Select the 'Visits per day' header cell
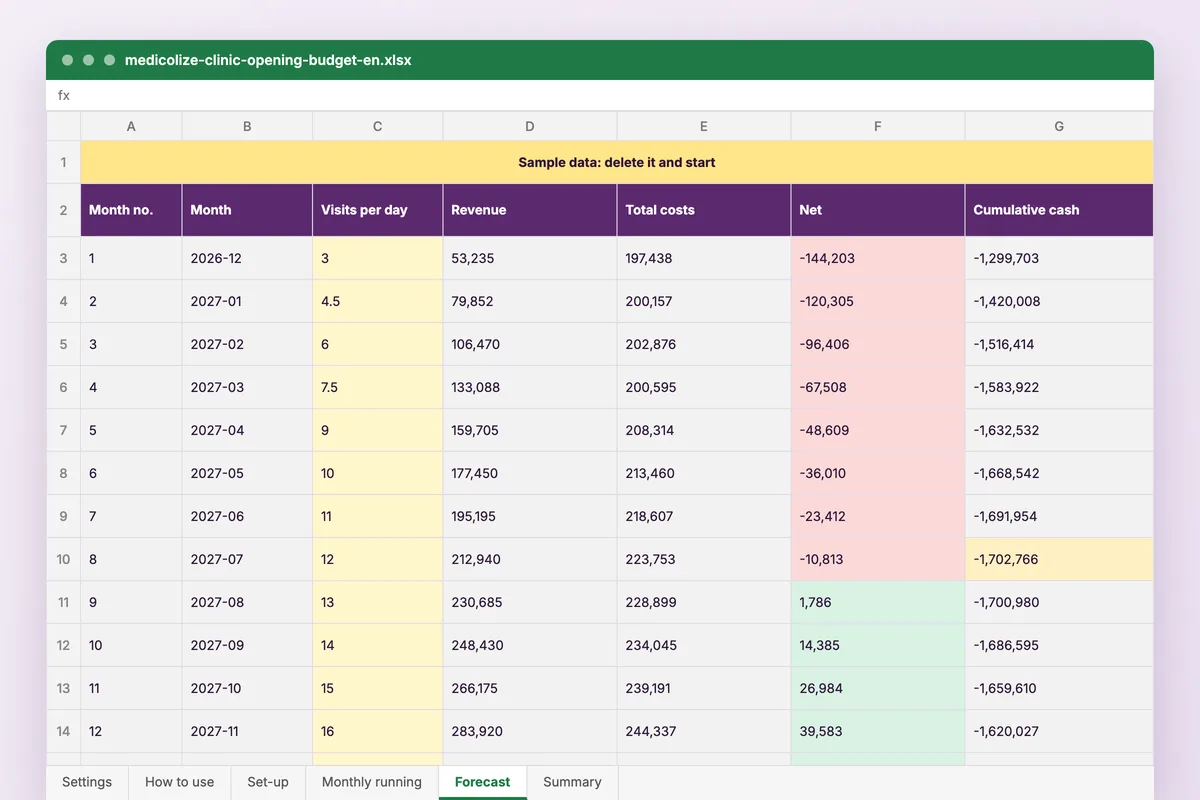The height and width of the screenshot is (800, 1200). (x=377, y=210)
